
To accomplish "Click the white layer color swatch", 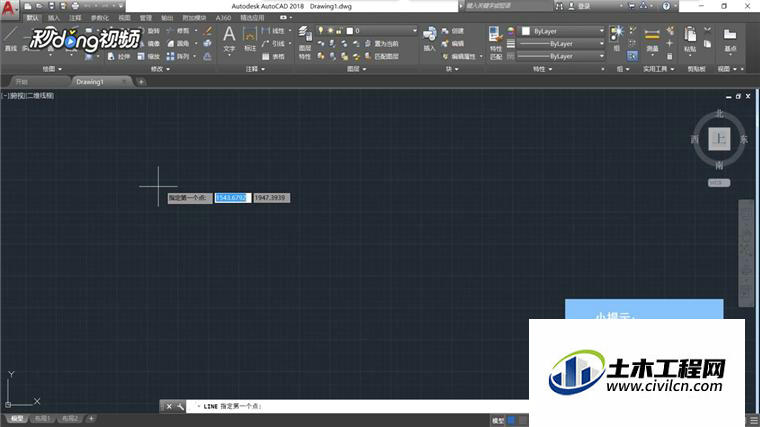I will pyautogui.click(x=349, y=31).
